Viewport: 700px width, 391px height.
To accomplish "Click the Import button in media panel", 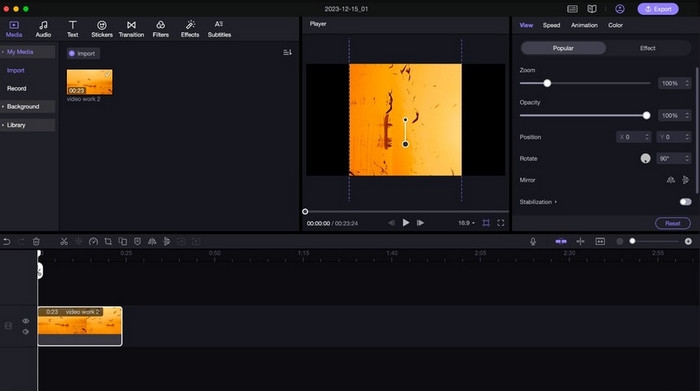I will tap(83, 54).
